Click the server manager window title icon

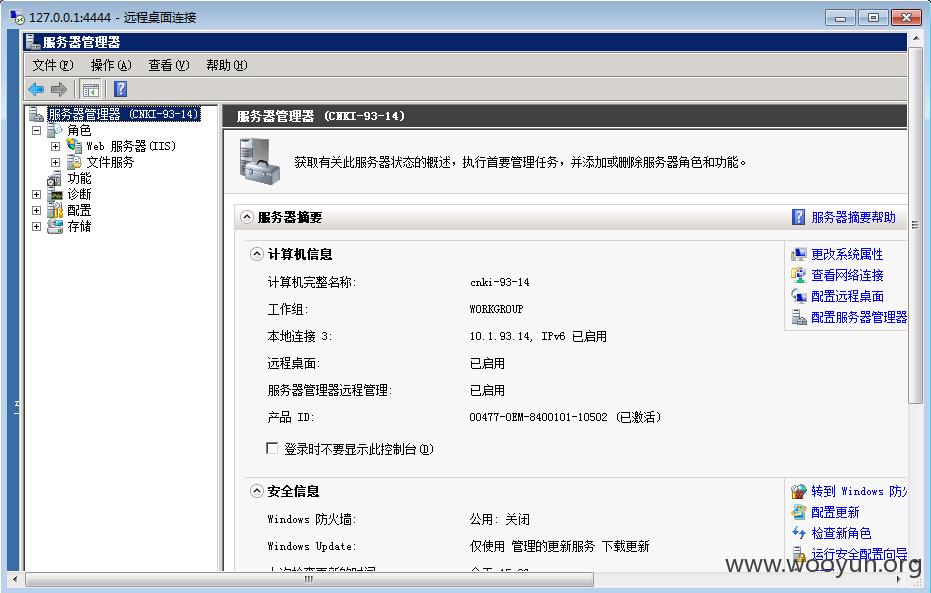coord(33,42)
